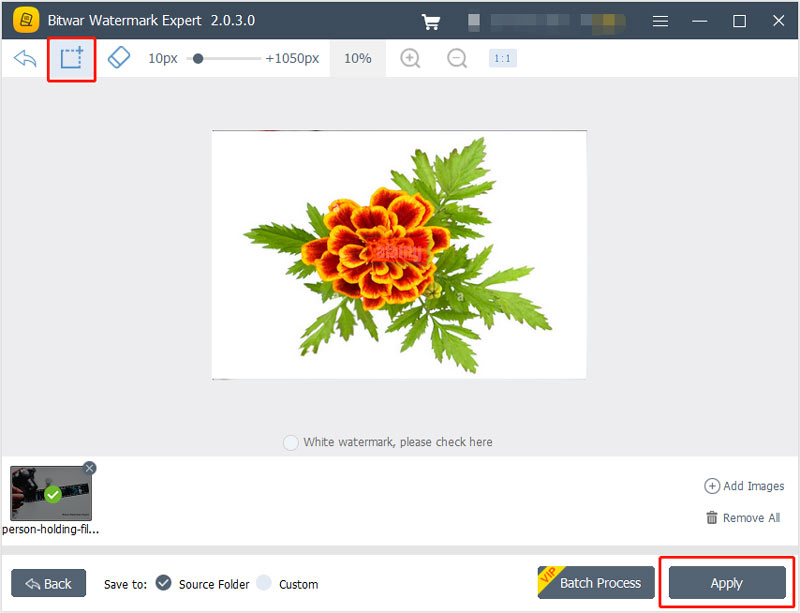The image size is (800, 613).
Task: Open the hamburger menu in title bar
Action: (660, 21)
